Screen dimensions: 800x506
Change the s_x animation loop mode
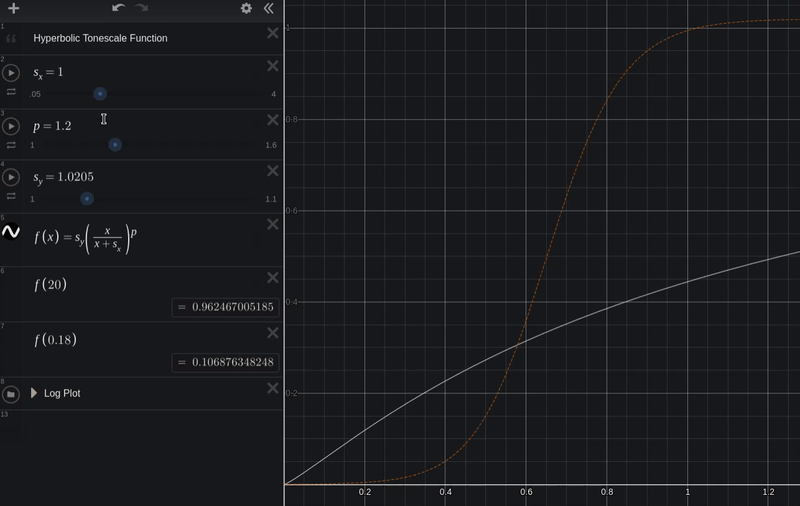[x=11, y=93]
